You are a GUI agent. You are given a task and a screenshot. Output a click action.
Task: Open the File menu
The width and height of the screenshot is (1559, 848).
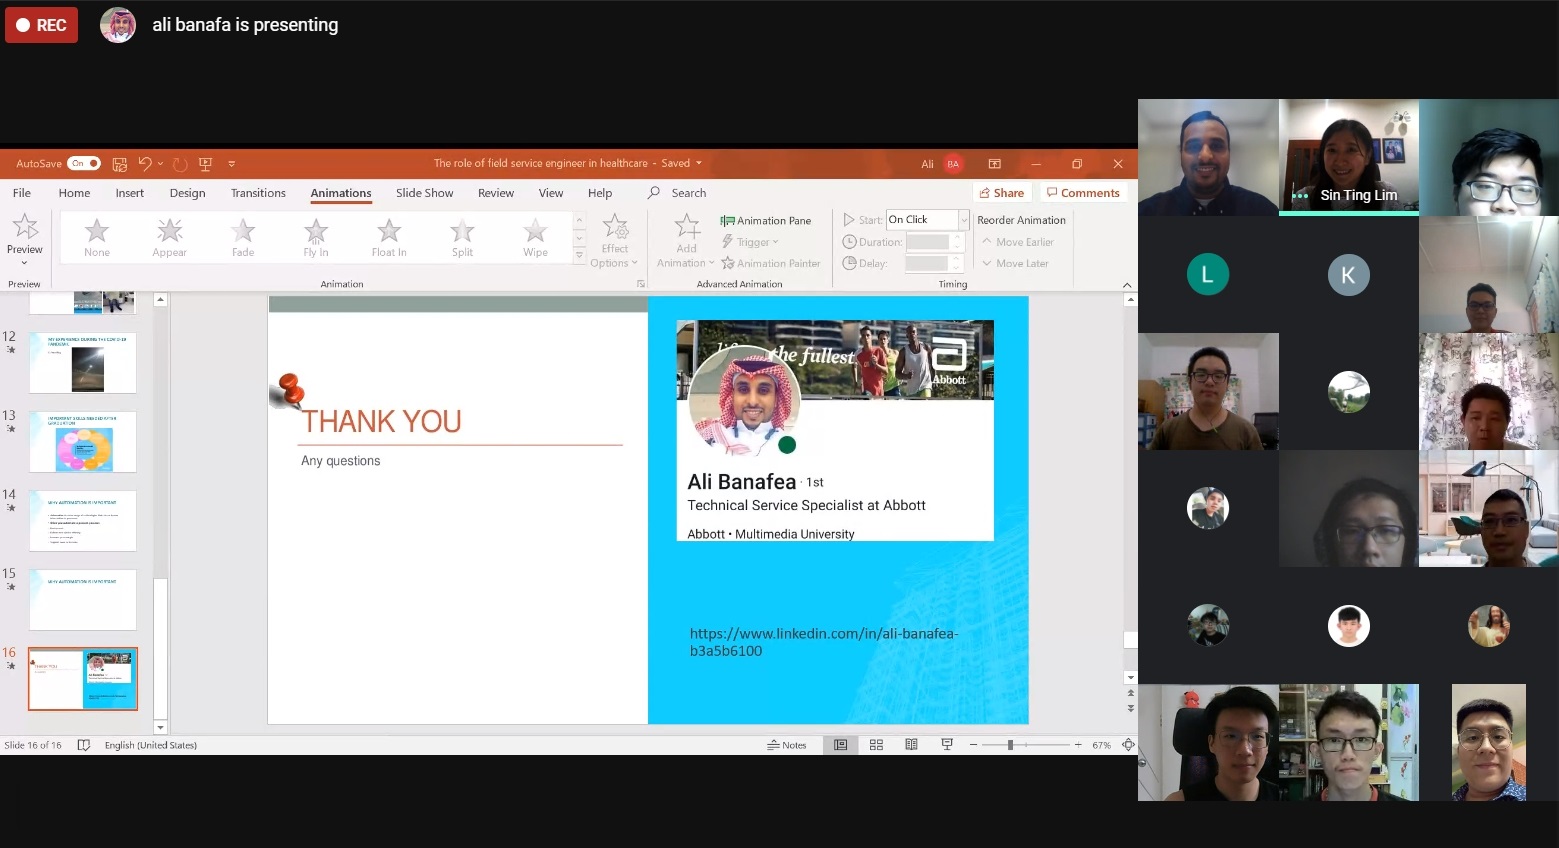(22, 193)
